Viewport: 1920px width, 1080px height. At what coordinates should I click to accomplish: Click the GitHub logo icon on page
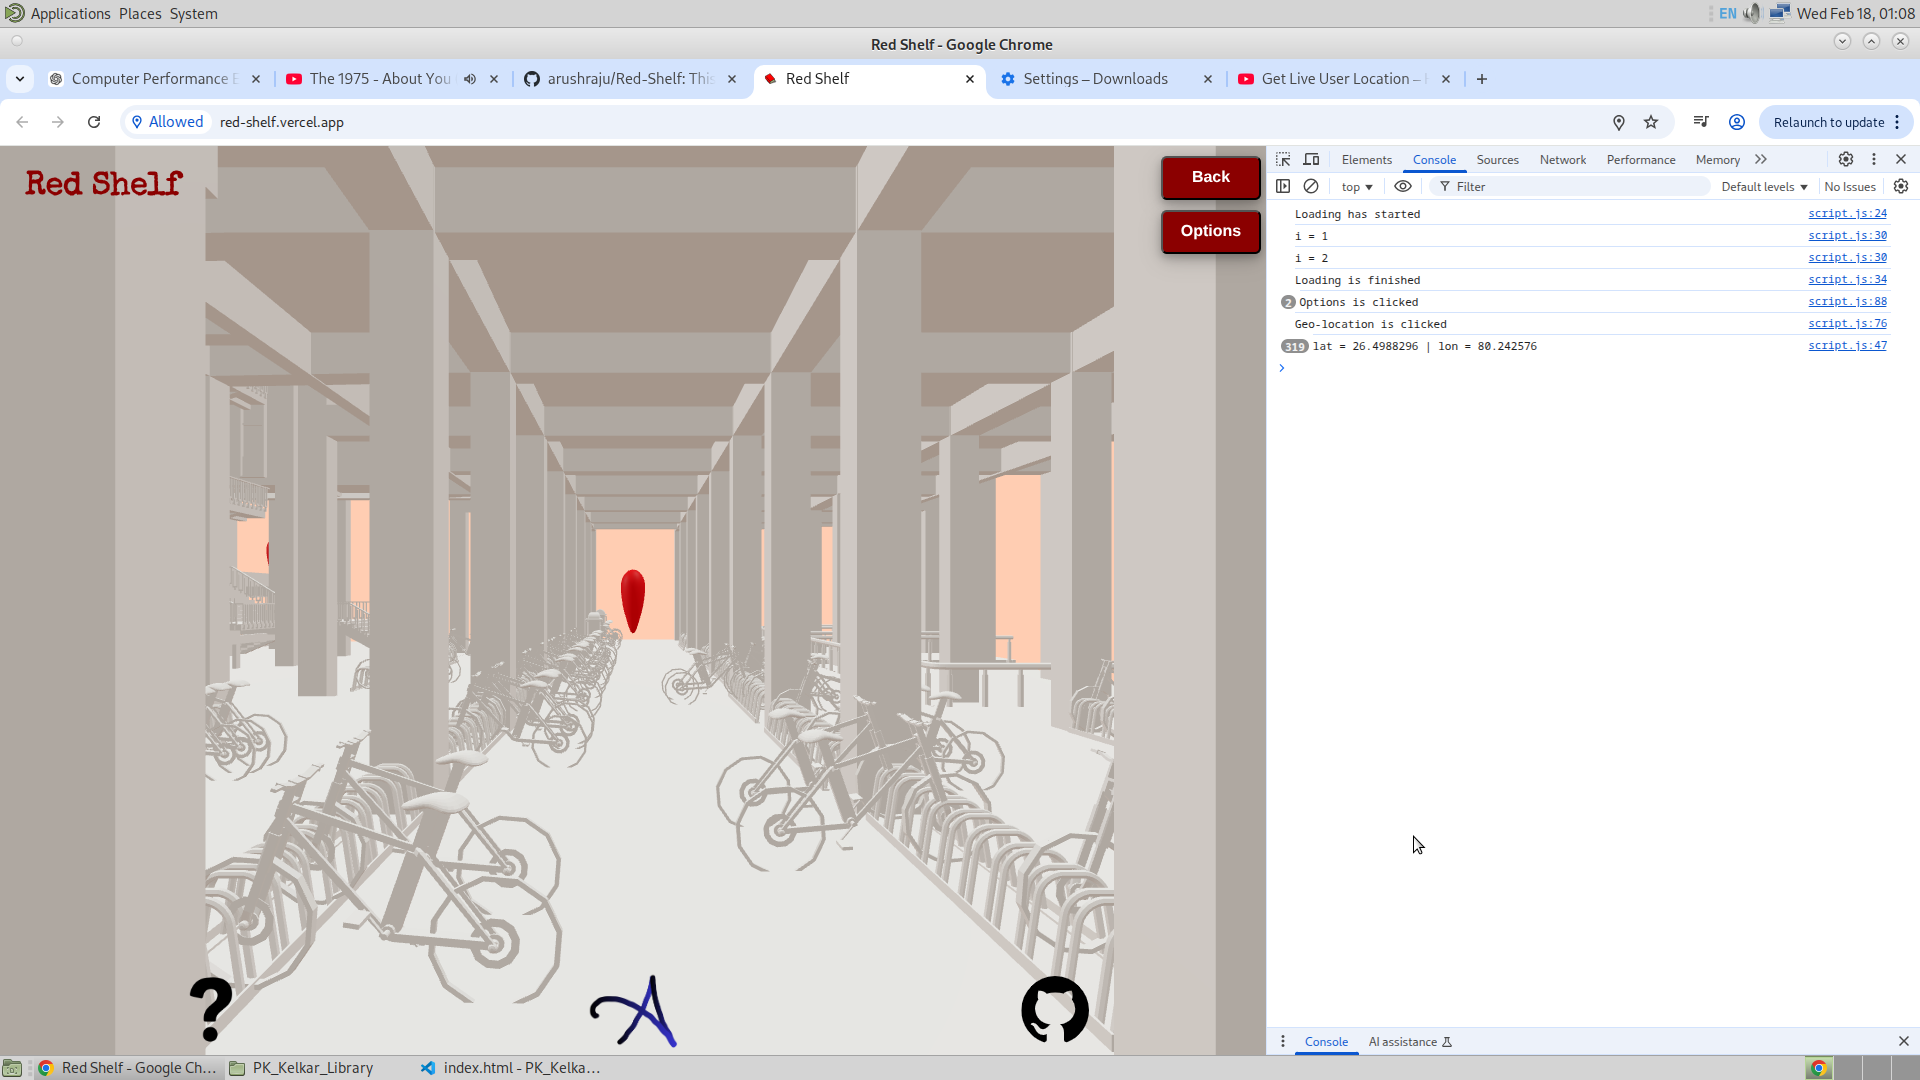click(1054, 1009)
